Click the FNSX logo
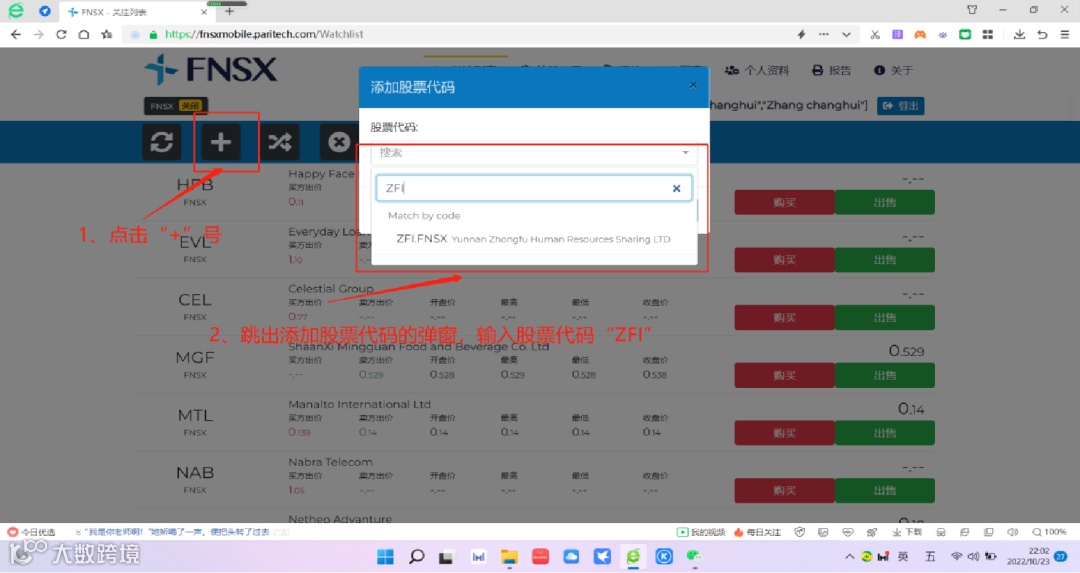Screen dimensions: 1080x573 click(211, 70)
